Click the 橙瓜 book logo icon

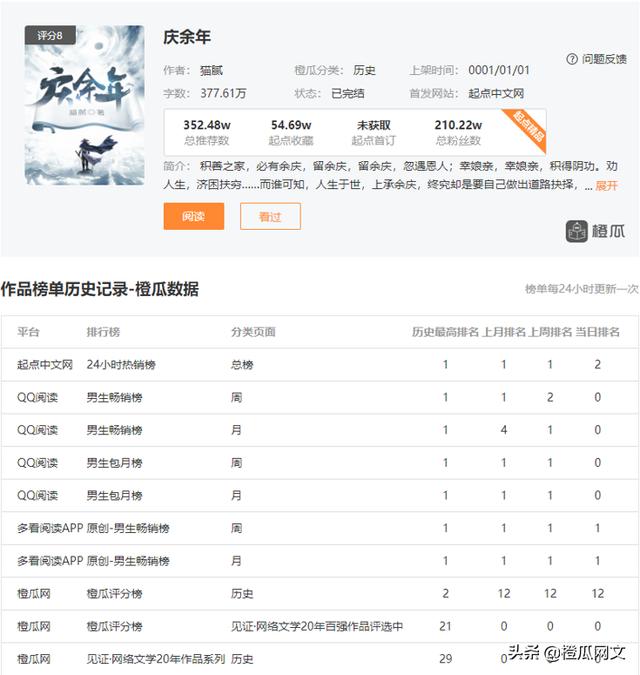pyautogui.click(x=576, y=231)
